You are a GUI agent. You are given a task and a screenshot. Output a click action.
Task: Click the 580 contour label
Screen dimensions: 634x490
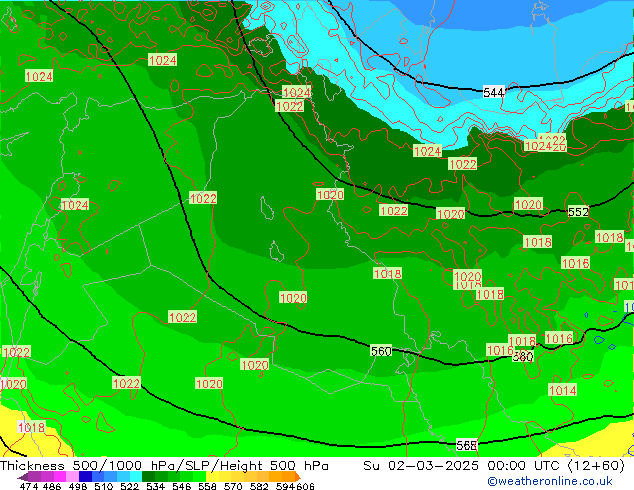[523, 357]
